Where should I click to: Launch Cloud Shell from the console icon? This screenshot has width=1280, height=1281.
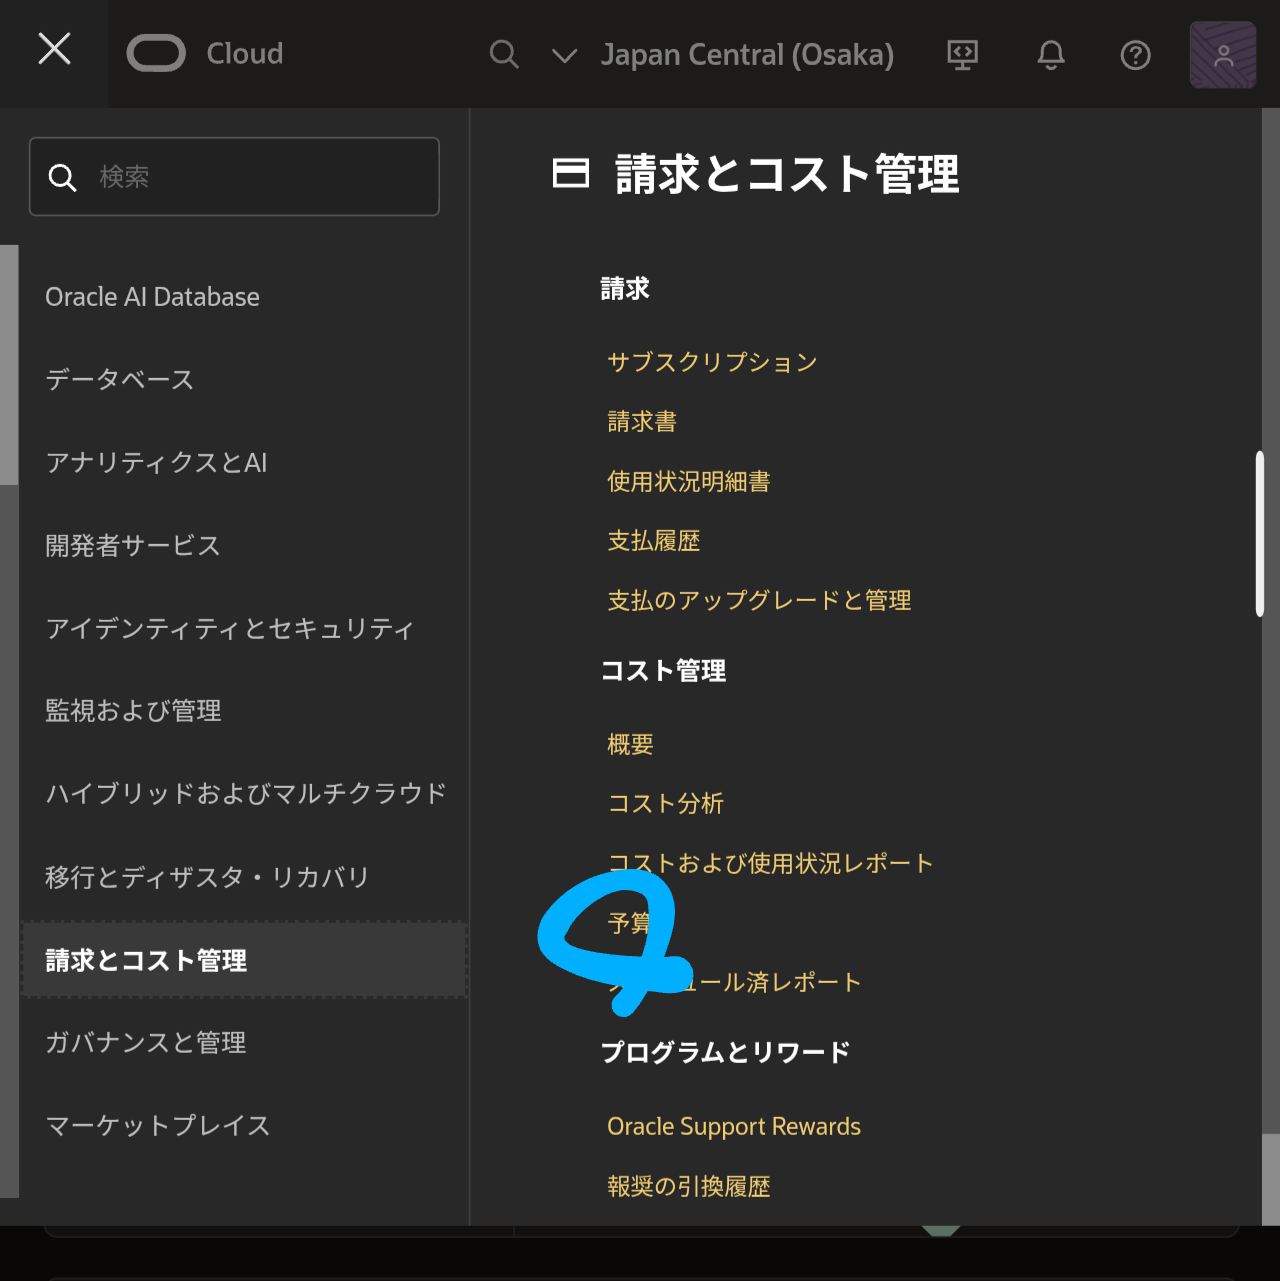point(962,55)
